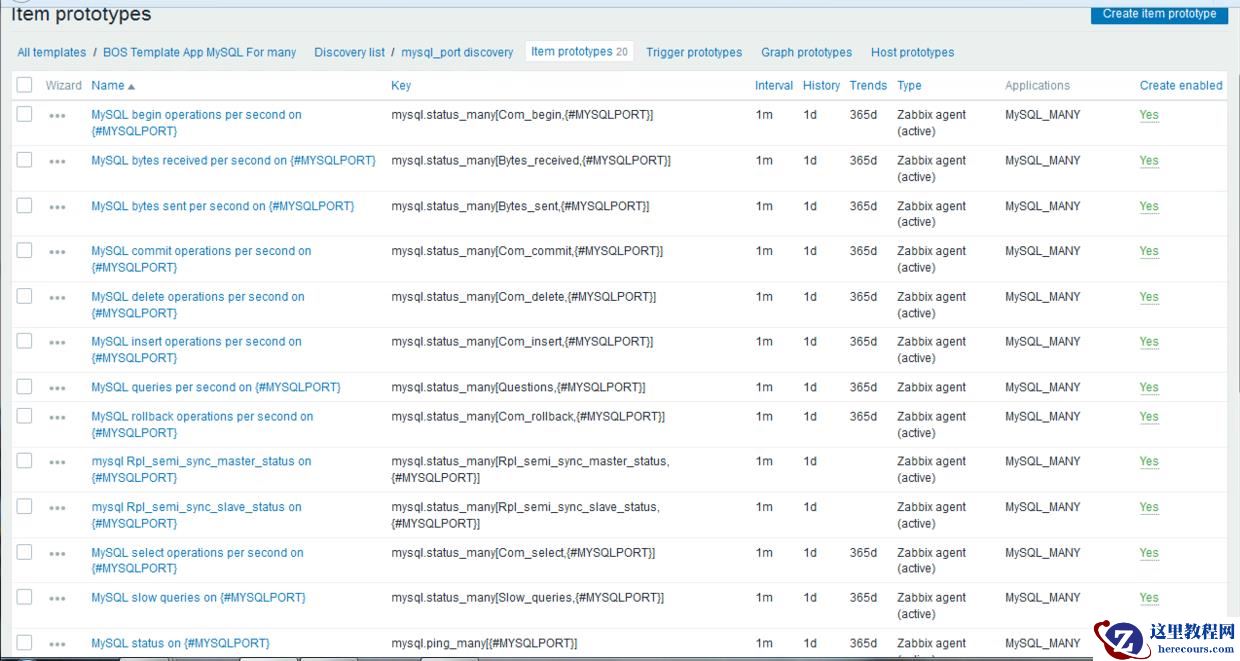Open wizard menu for Rpl_semi_sync_master_status row
The image size is (1240, 661).
click(57, 463)
